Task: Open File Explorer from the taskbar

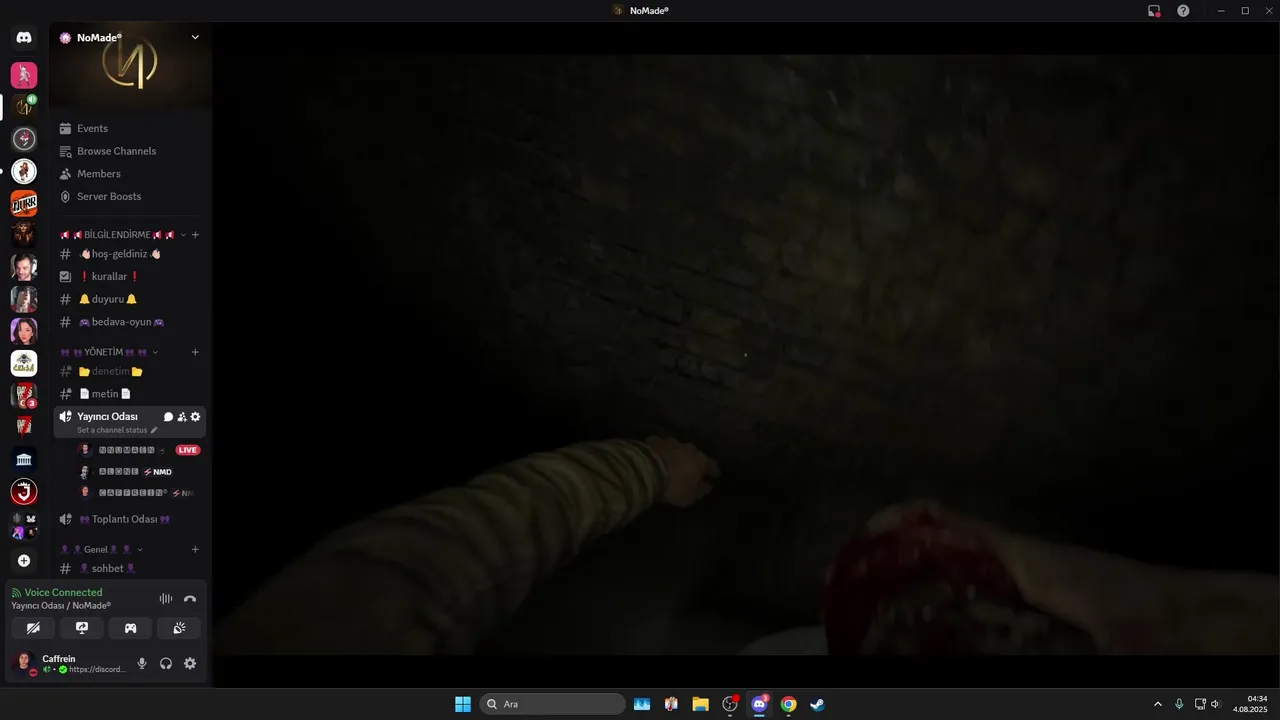Action: (700, 704)
